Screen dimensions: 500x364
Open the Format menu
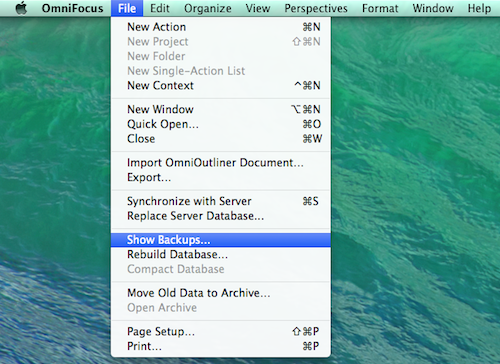coord(380,8)
